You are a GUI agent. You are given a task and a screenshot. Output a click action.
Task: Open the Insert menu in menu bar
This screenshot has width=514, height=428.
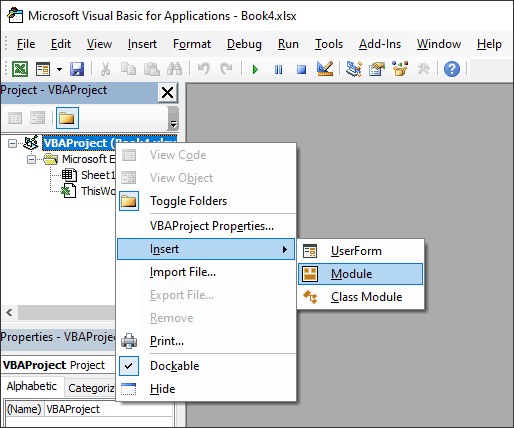(142, 44)
